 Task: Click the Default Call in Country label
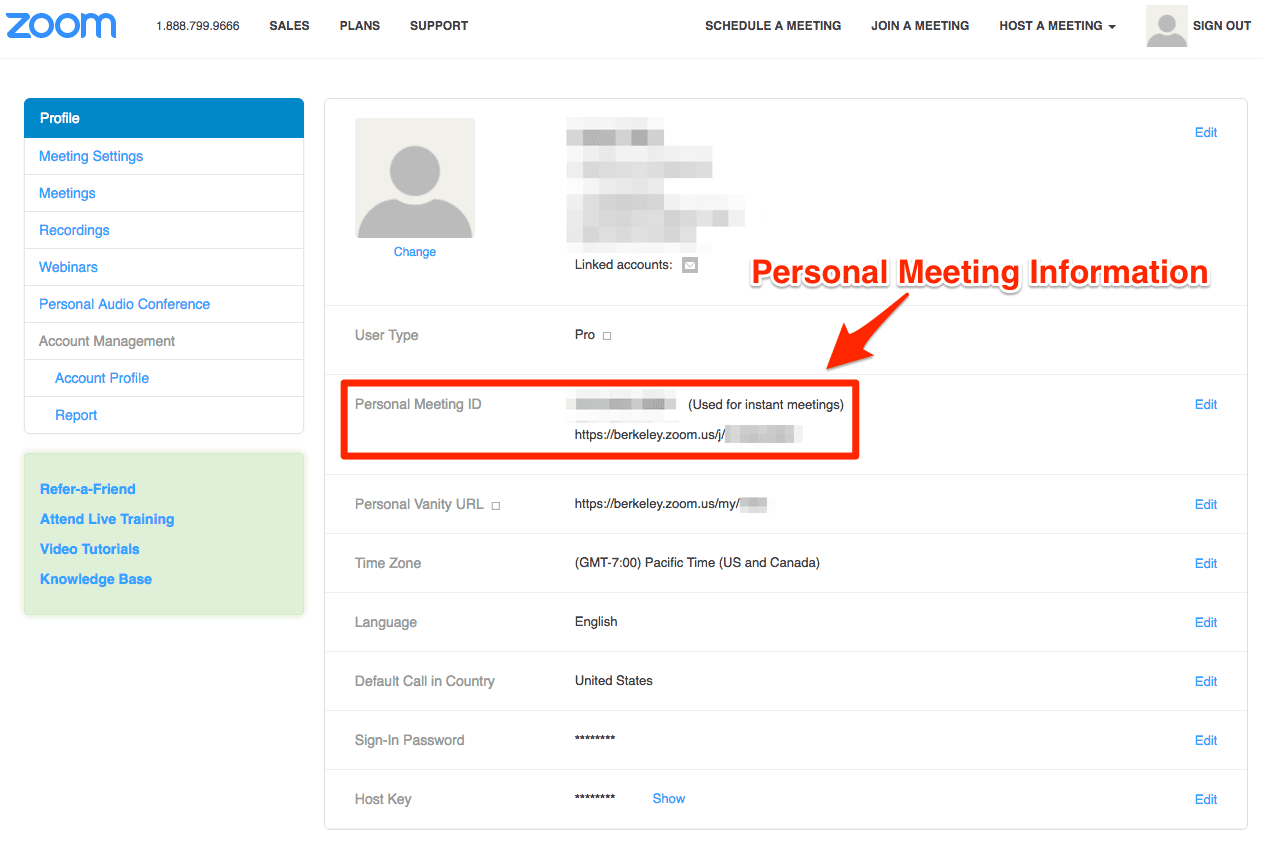[x=425, y=681]
